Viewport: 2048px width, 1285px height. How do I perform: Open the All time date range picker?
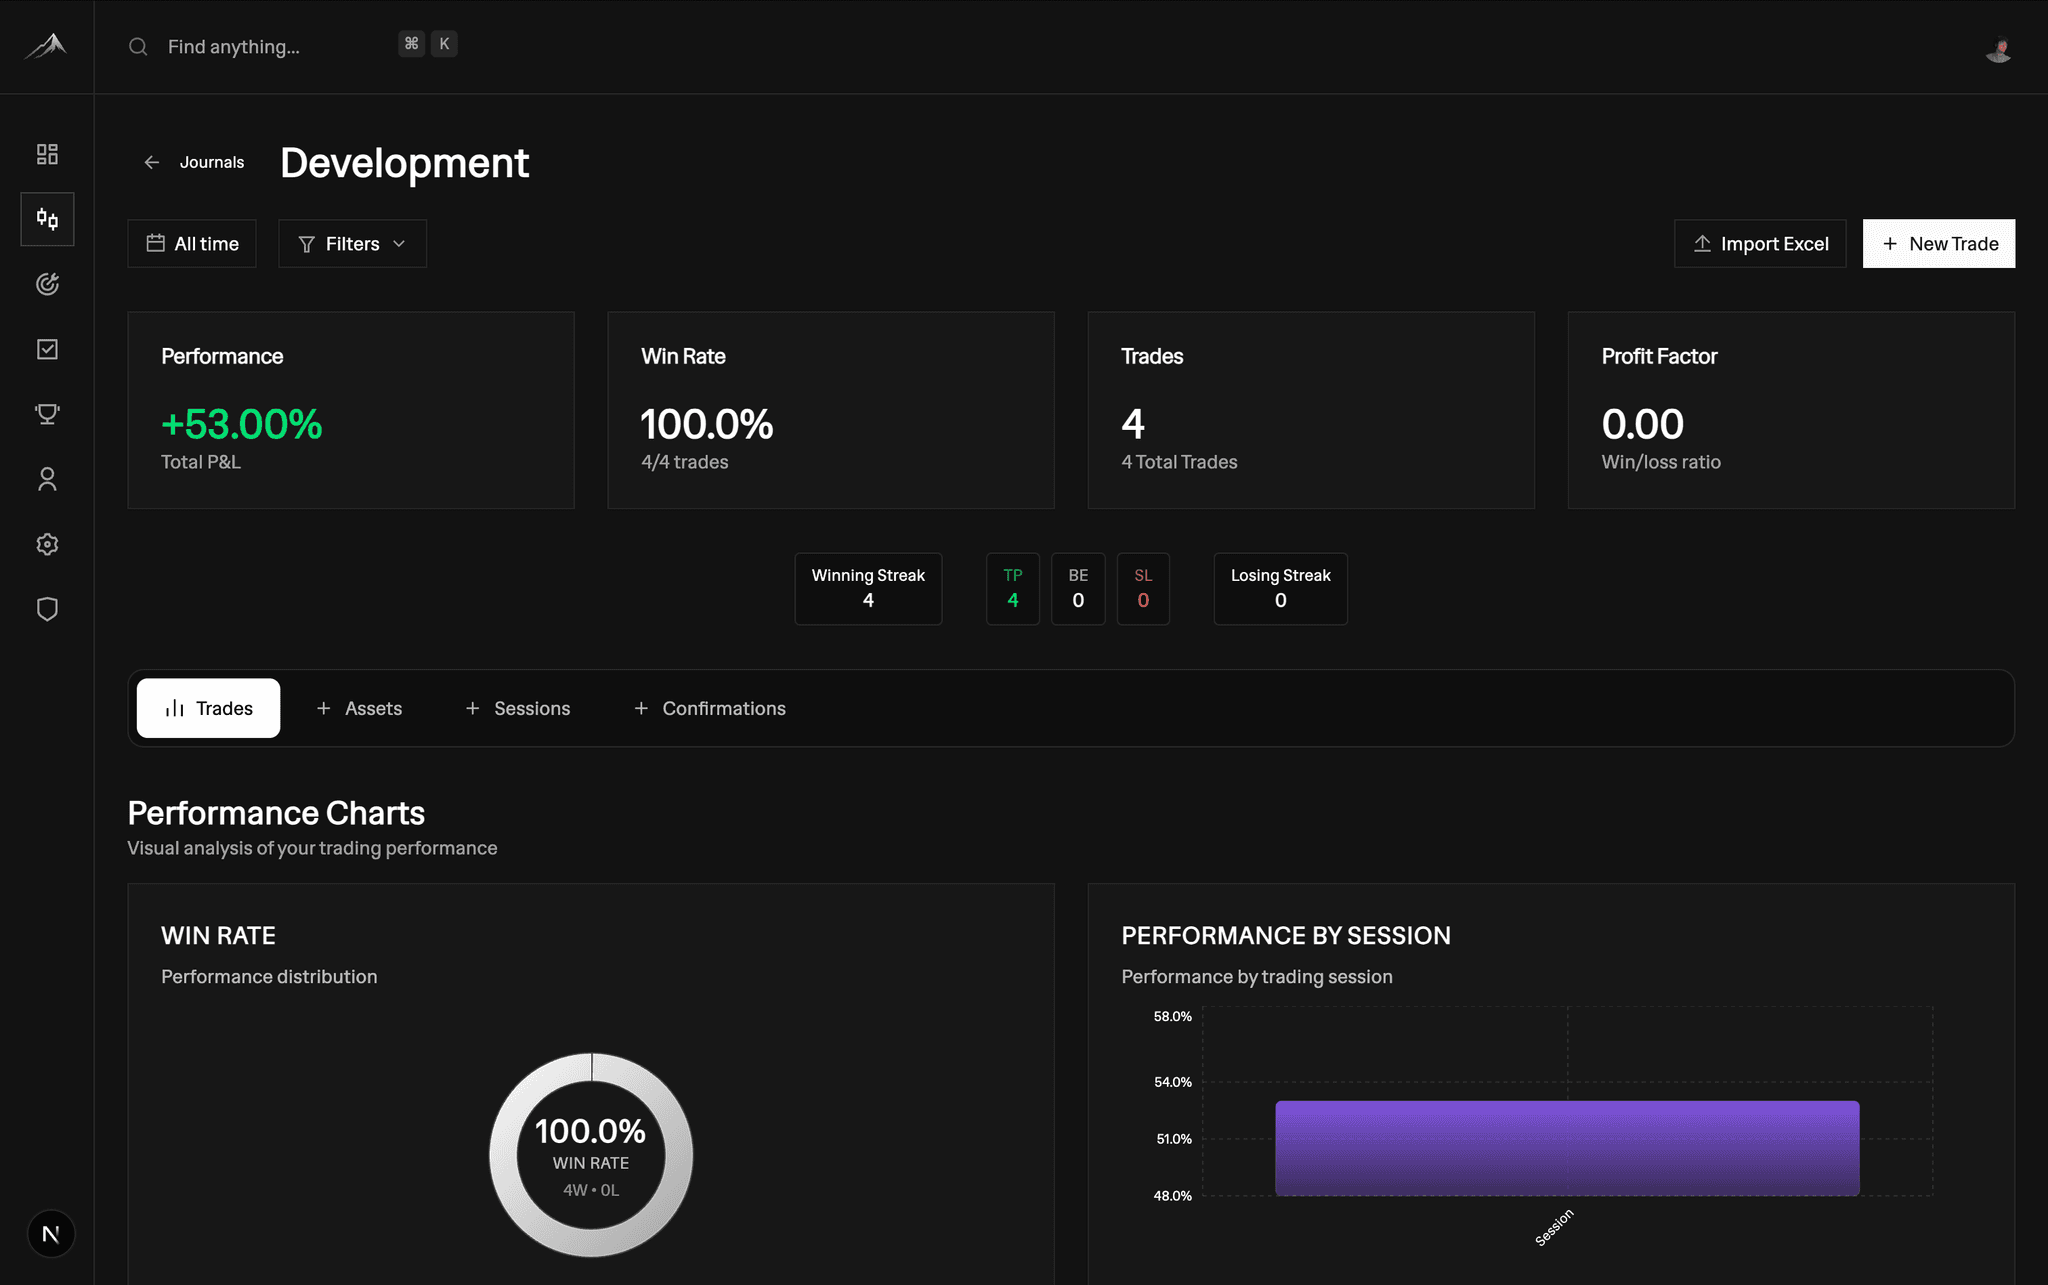[x=192, y=244]
